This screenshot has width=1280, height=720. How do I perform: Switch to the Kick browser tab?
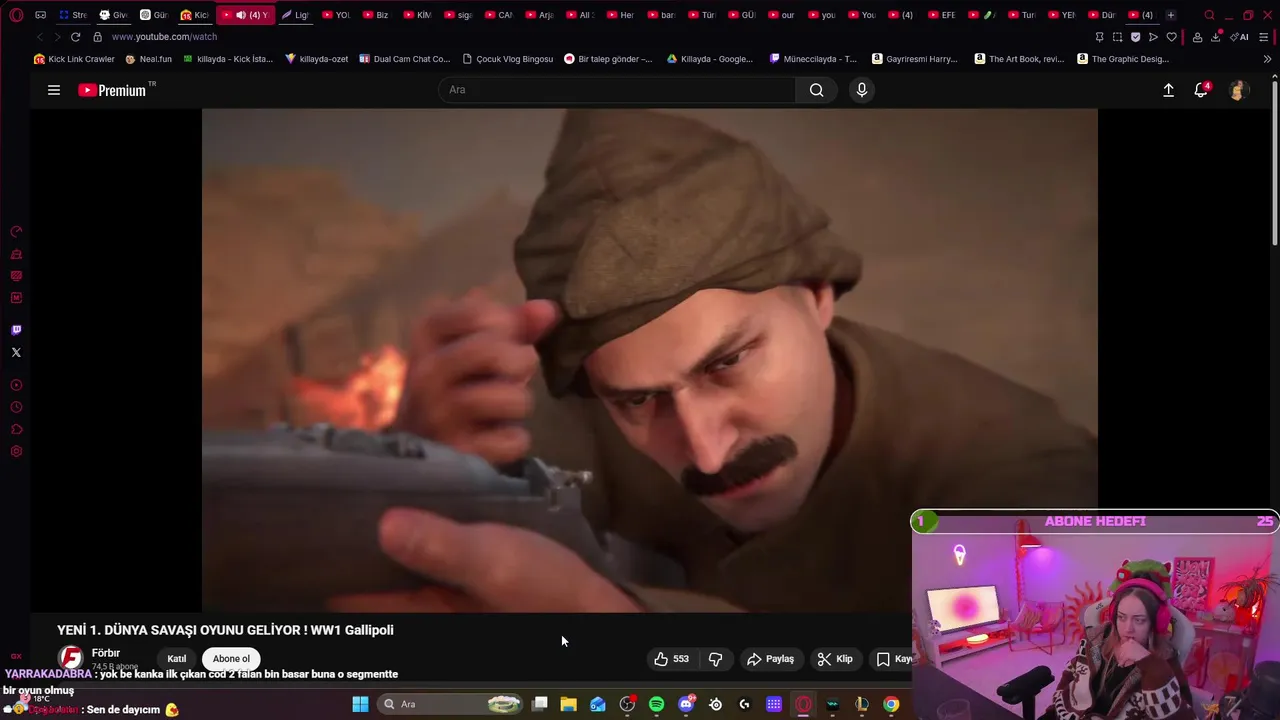(x=194, y=15)
